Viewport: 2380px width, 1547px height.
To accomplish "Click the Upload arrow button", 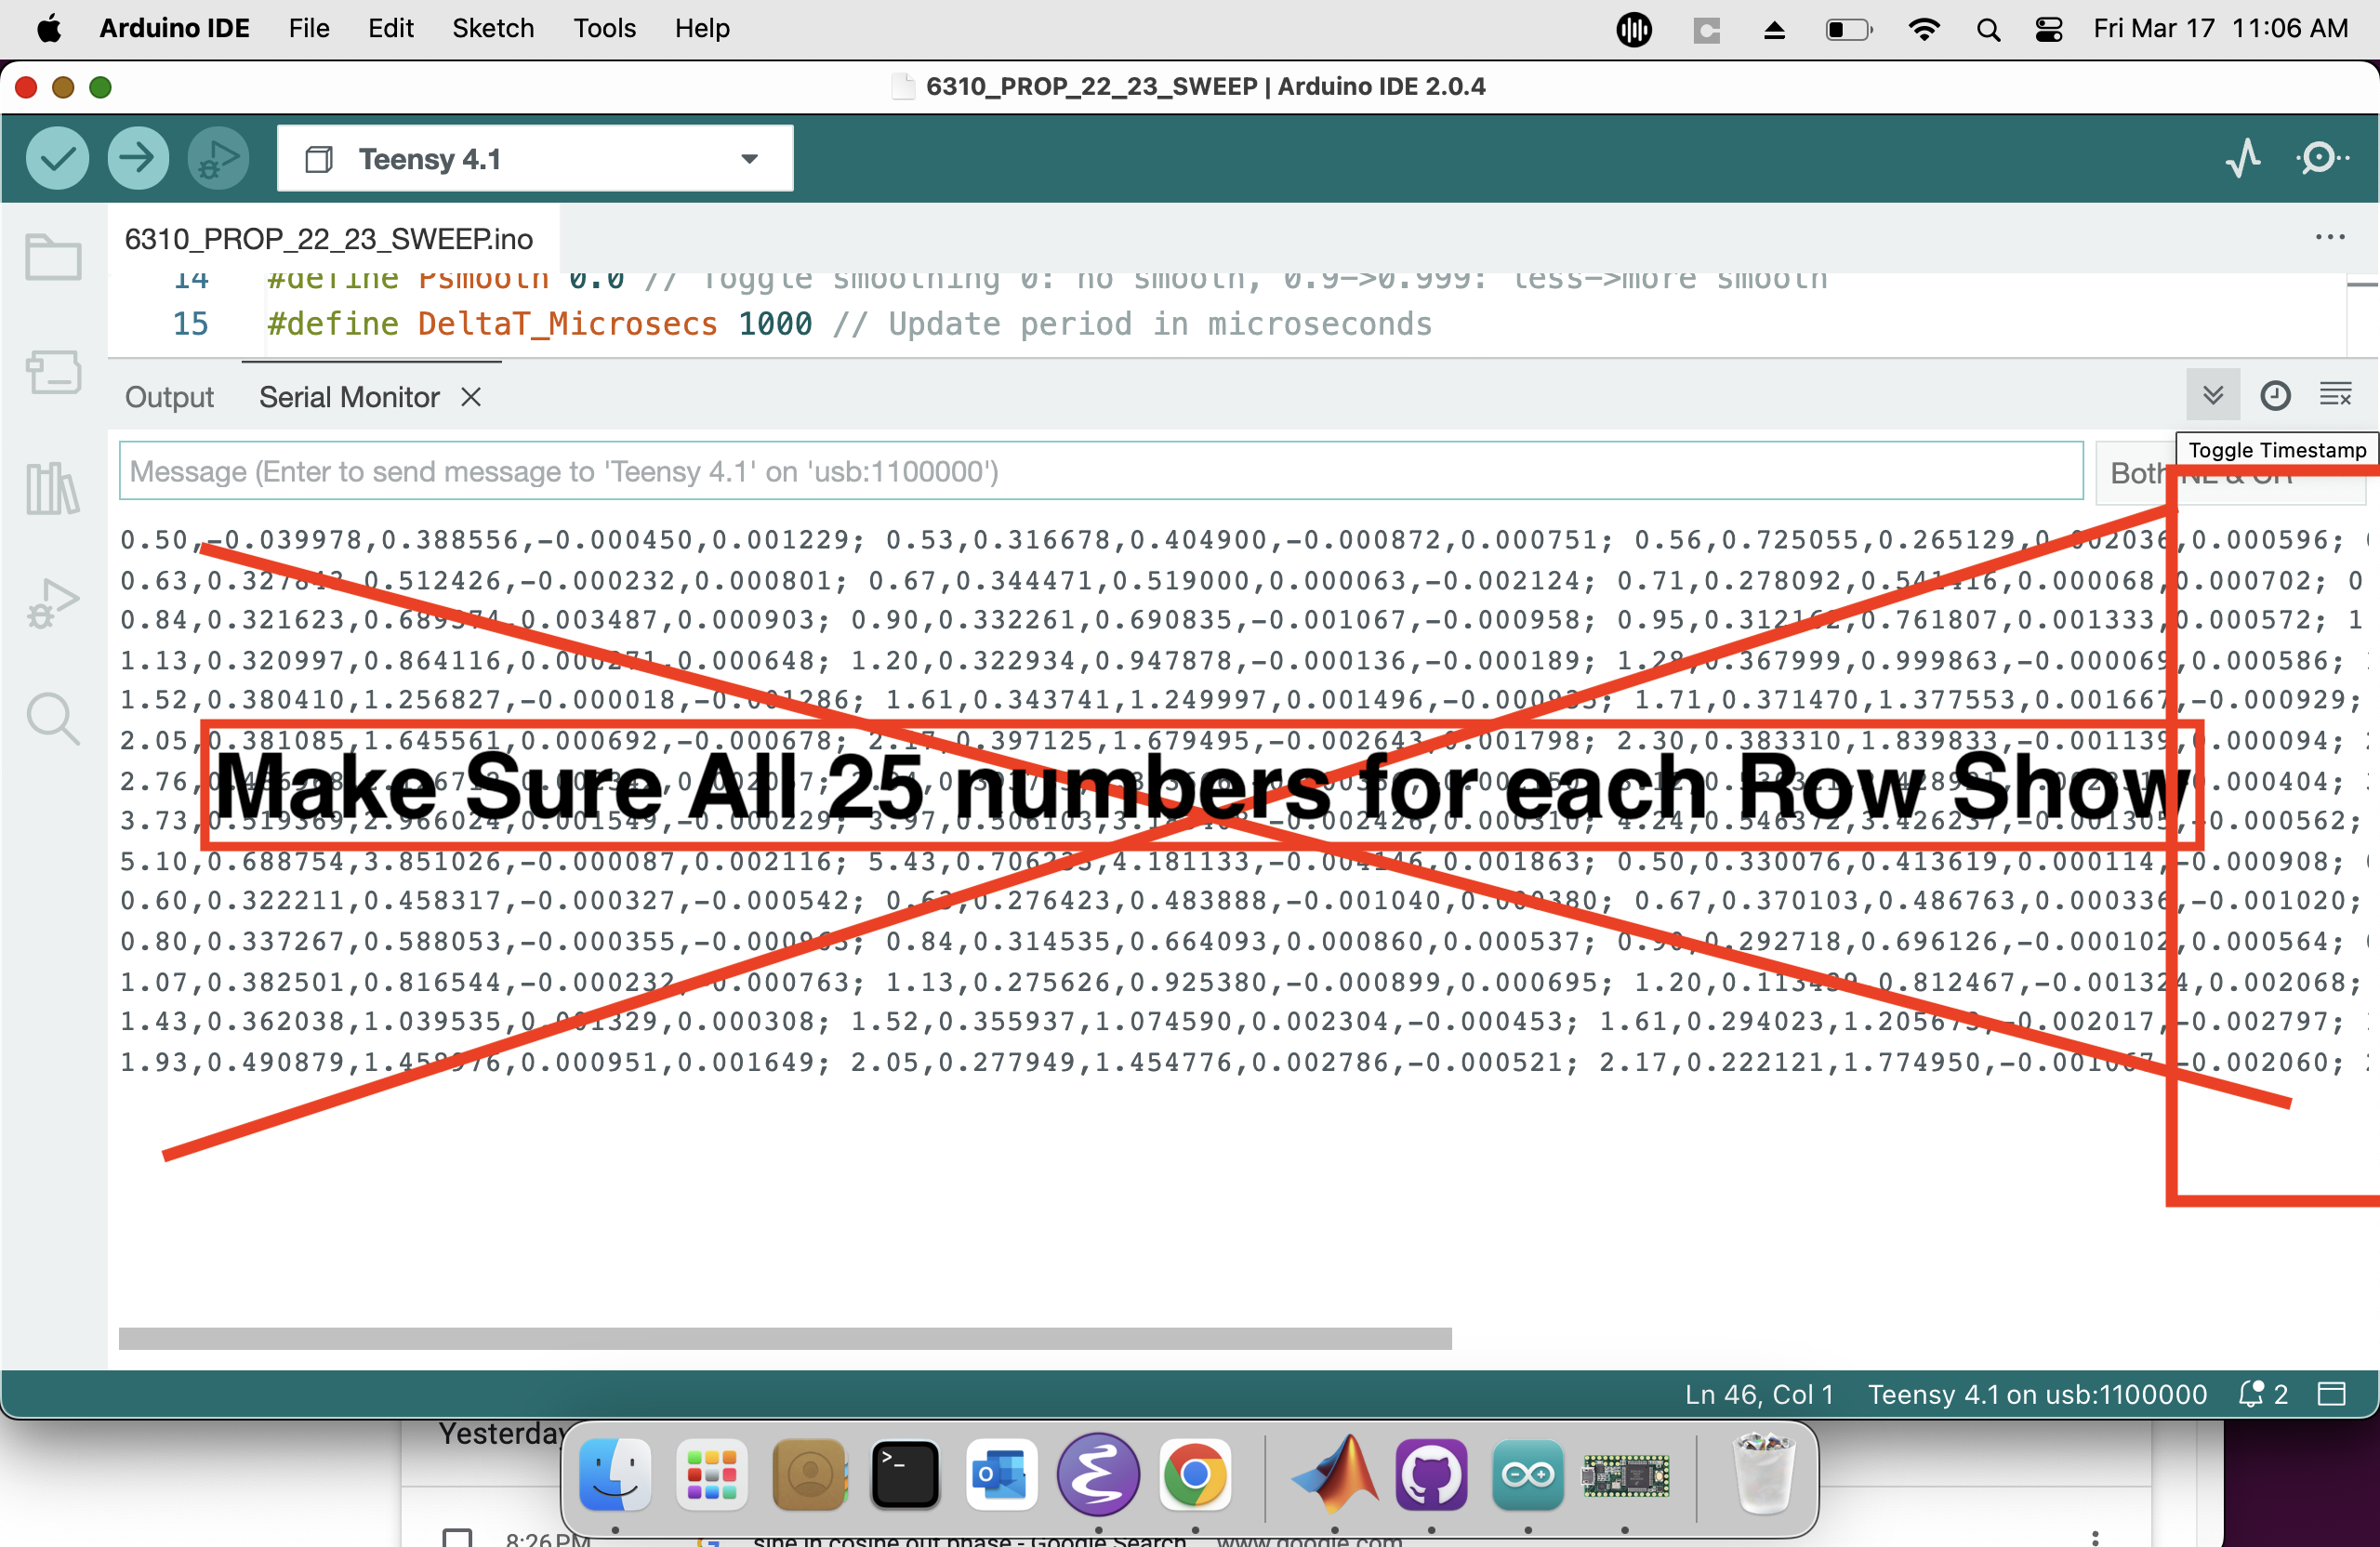I will click(x=137, y=158).
